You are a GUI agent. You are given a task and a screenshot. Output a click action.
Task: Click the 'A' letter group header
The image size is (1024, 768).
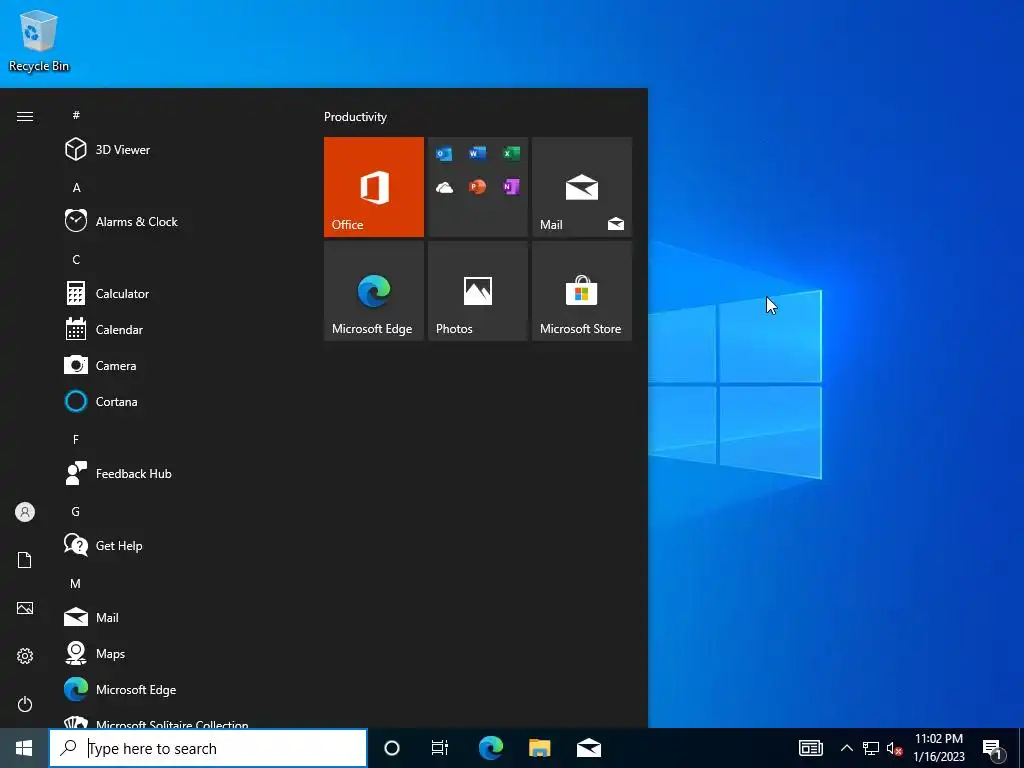76,187
